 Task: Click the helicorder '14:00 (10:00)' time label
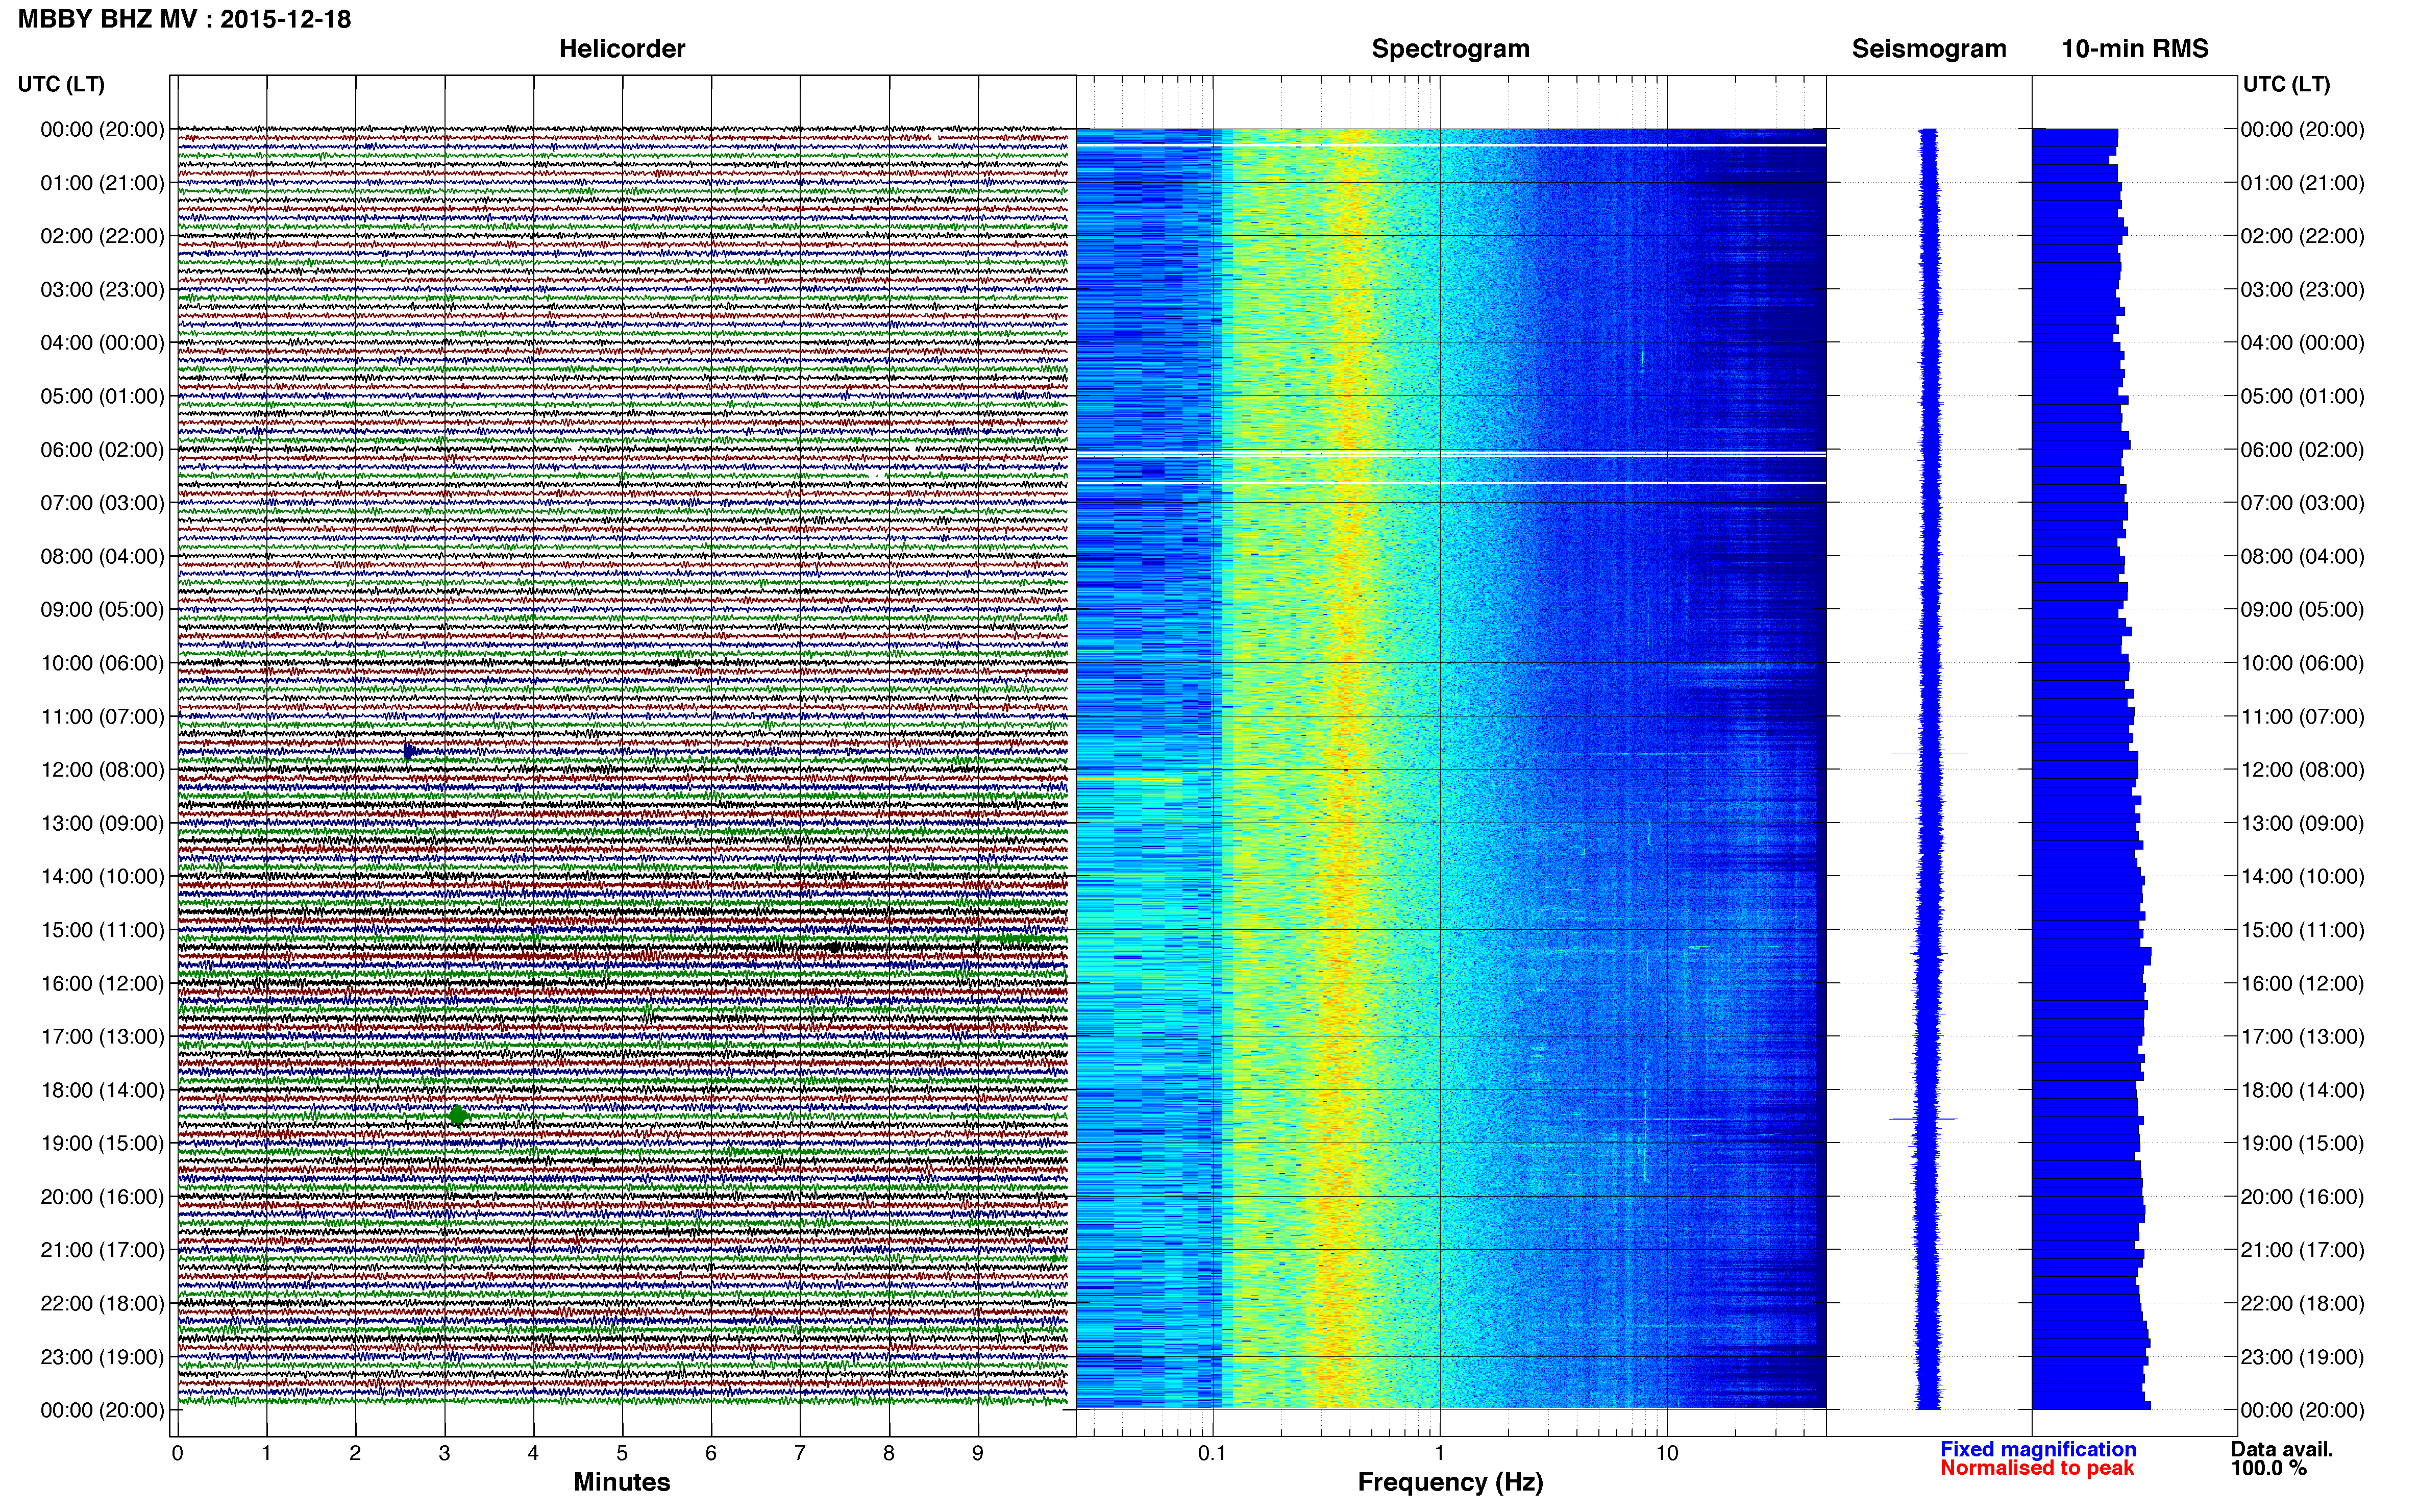102,877
